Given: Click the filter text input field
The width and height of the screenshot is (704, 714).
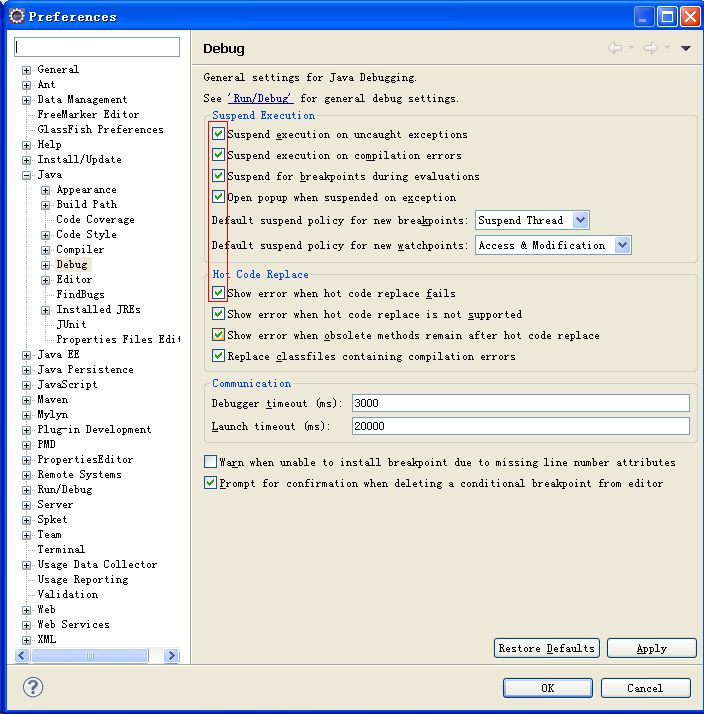Looking at the screenshot, I should point(97,47).
